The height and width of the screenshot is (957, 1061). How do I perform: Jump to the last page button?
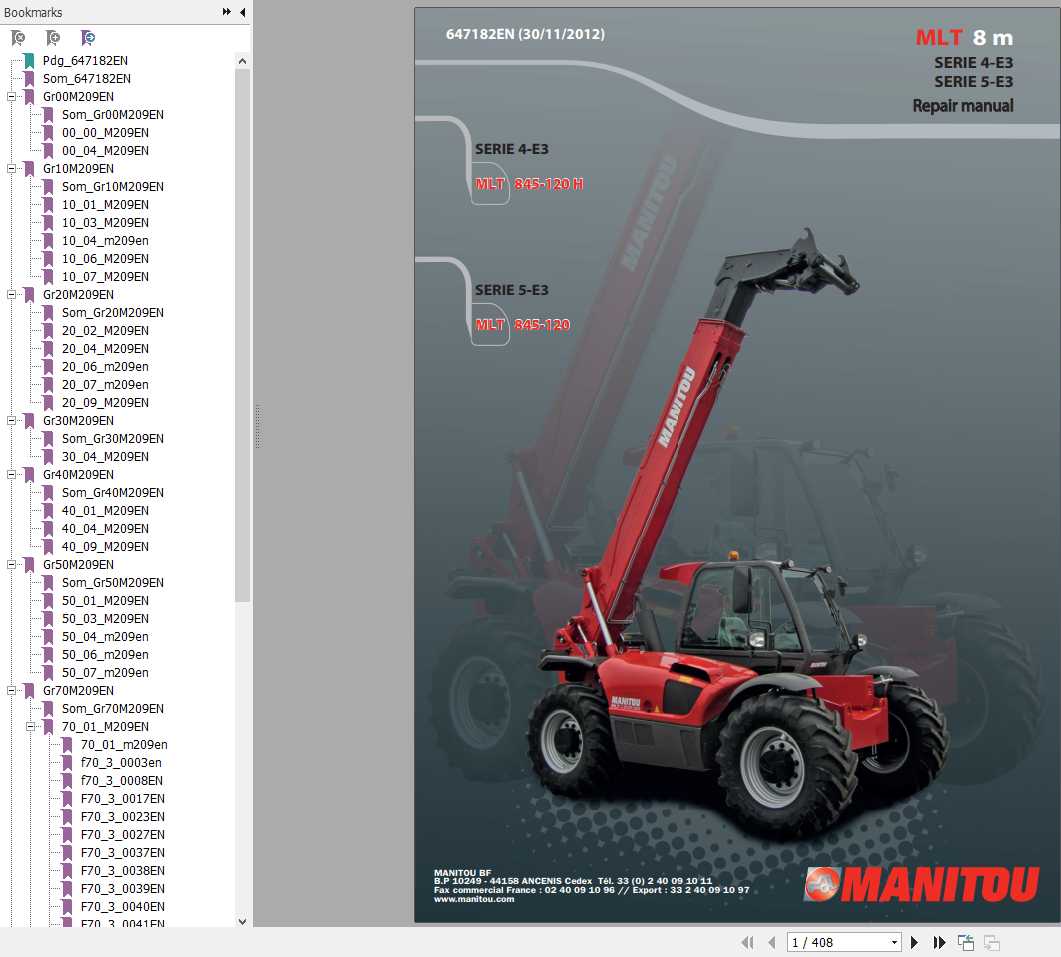tap(939, 942)
